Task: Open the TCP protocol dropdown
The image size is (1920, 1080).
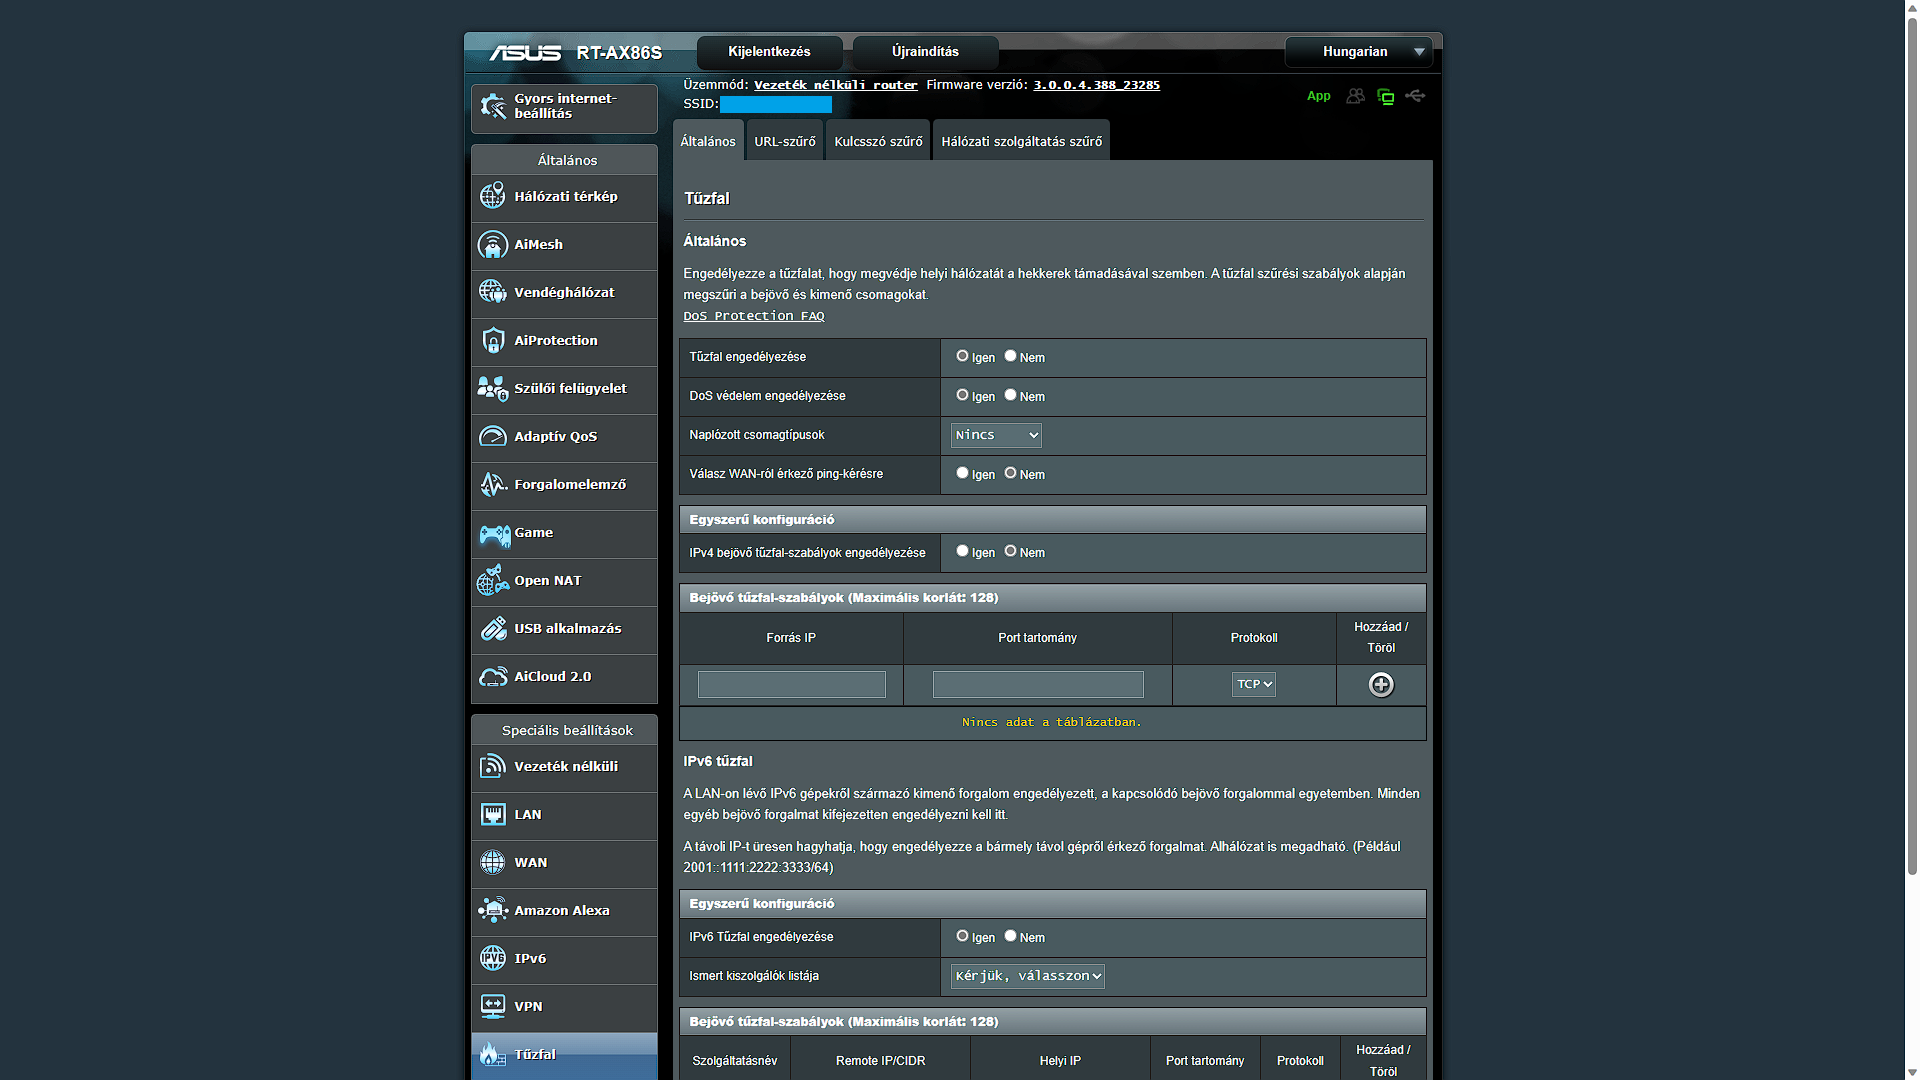Action: (x=1253, y=685)
